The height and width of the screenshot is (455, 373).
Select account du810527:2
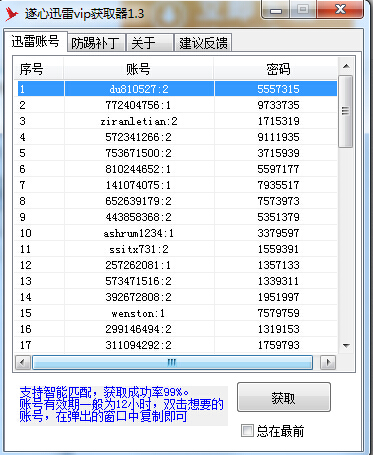pos(139,89)
